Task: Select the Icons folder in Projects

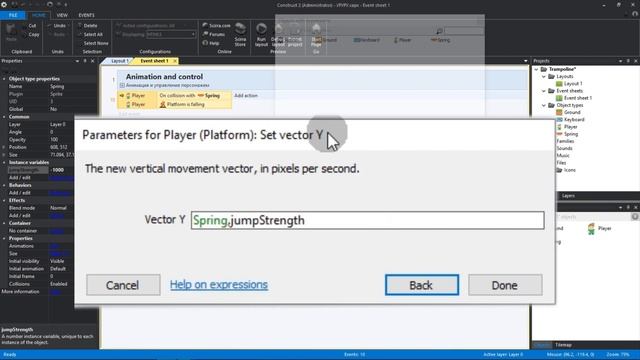Action: click(566, 170)
